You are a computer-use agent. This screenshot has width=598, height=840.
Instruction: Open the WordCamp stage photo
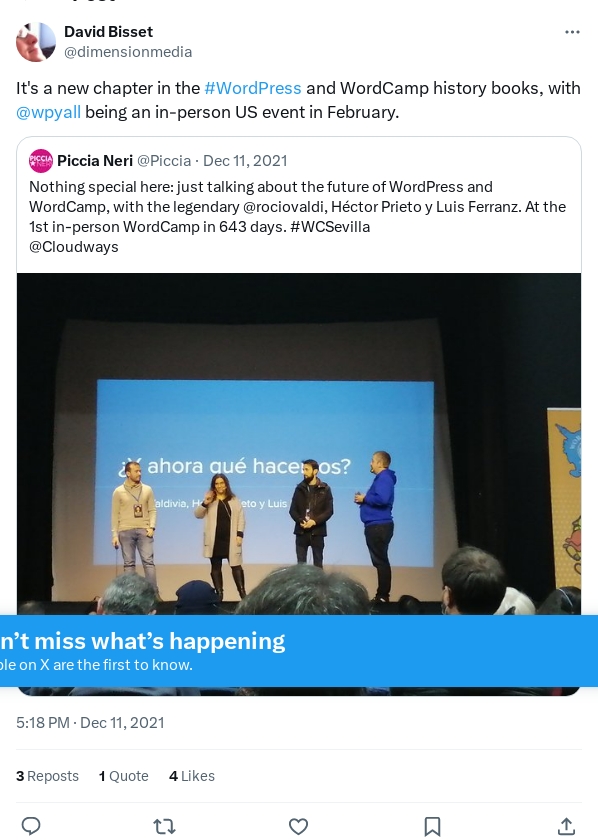pyautogui.click(x=299, y=444)
